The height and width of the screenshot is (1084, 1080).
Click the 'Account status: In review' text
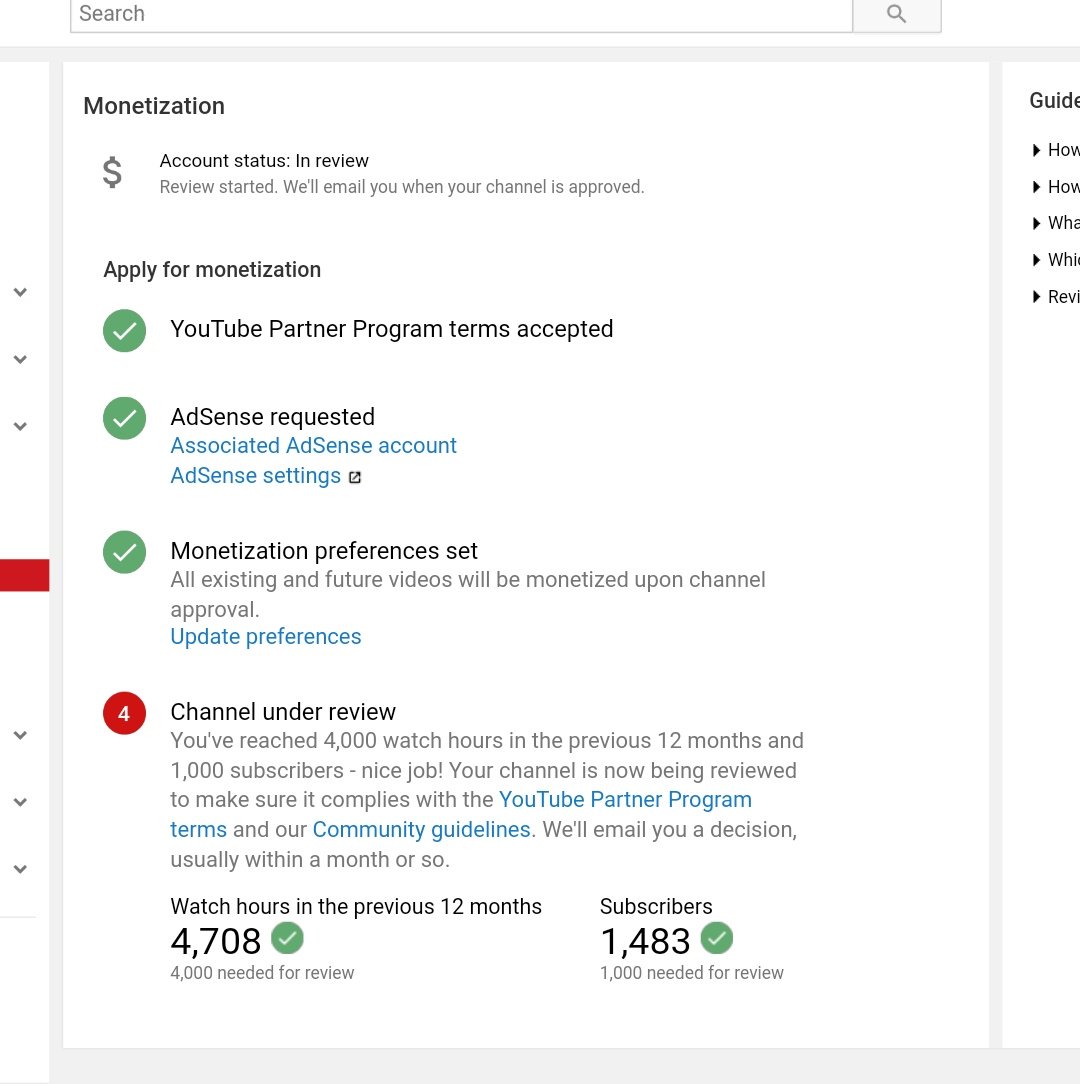point(264,160)
